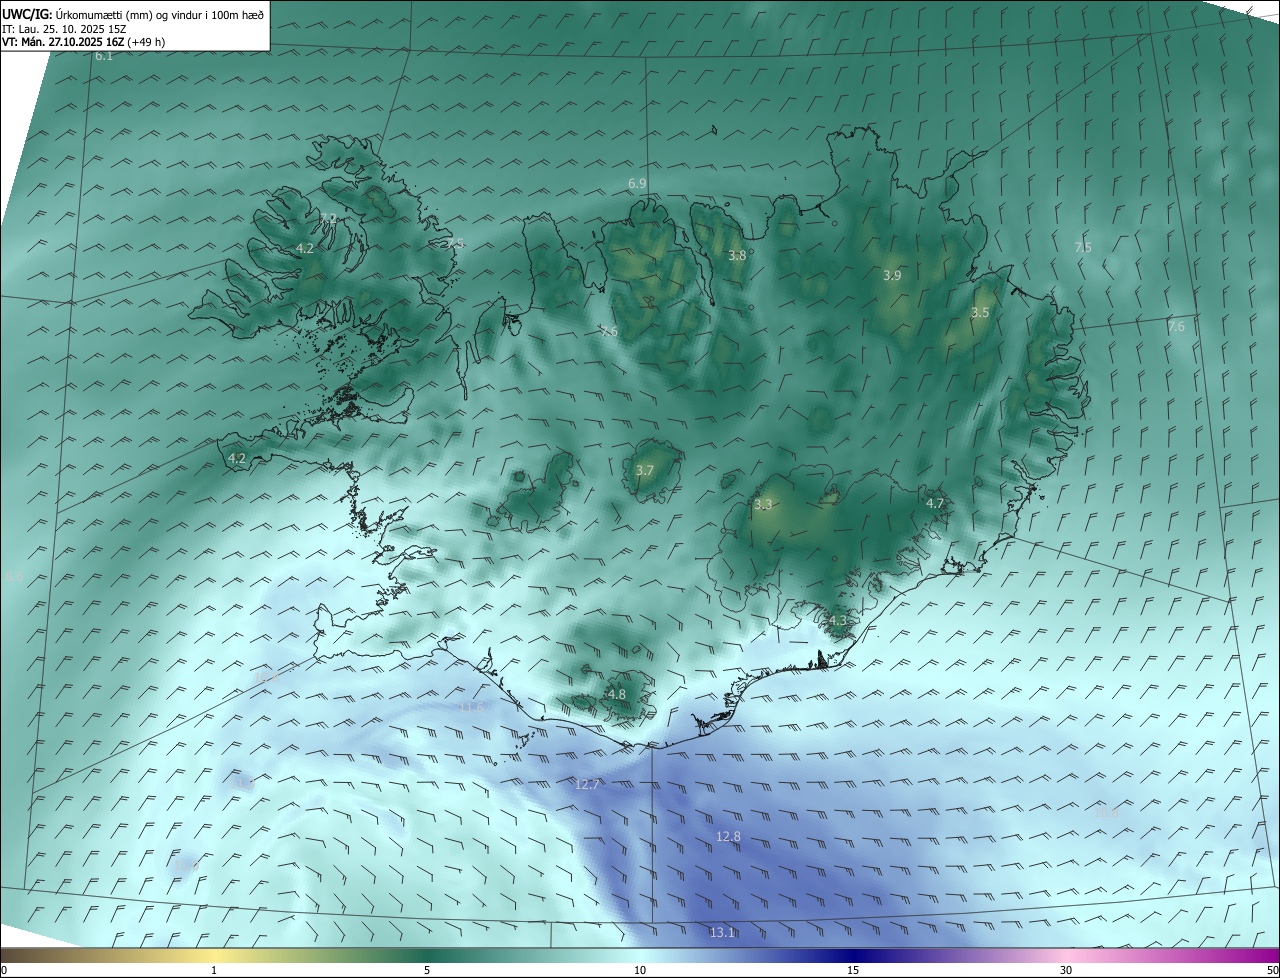
Task: Select the 3.9 map value label
Action: (892, 275)
